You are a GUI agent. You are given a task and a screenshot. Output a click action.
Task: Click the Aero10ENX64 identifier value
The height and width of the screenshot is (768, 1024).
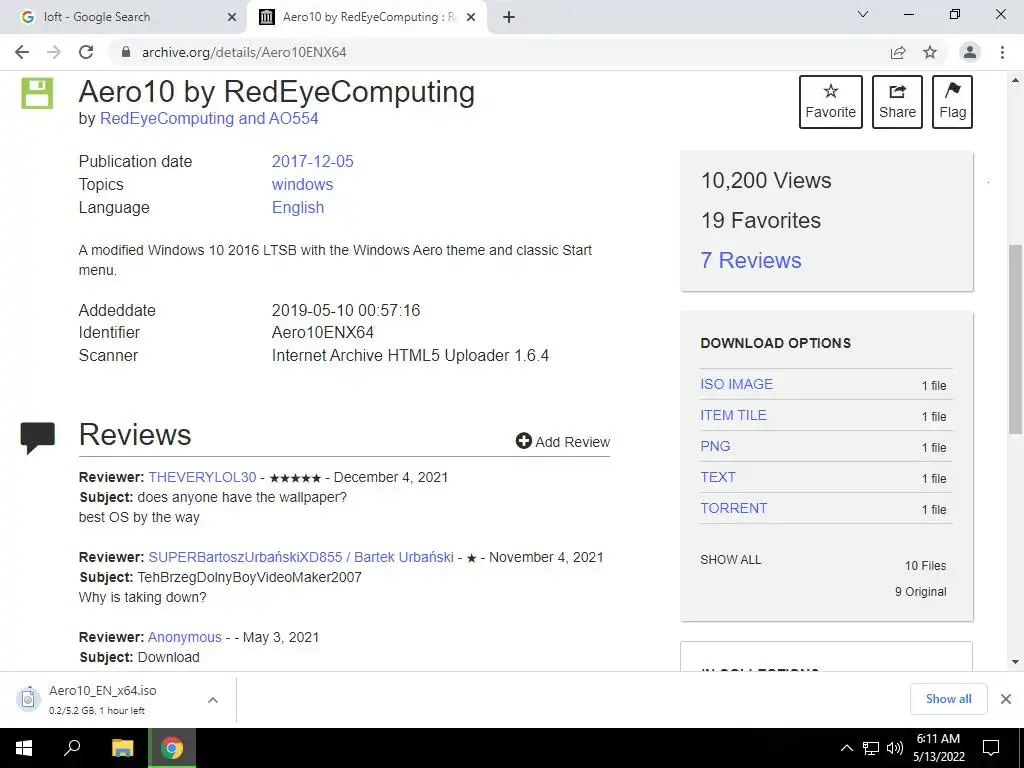coord(323,332)
